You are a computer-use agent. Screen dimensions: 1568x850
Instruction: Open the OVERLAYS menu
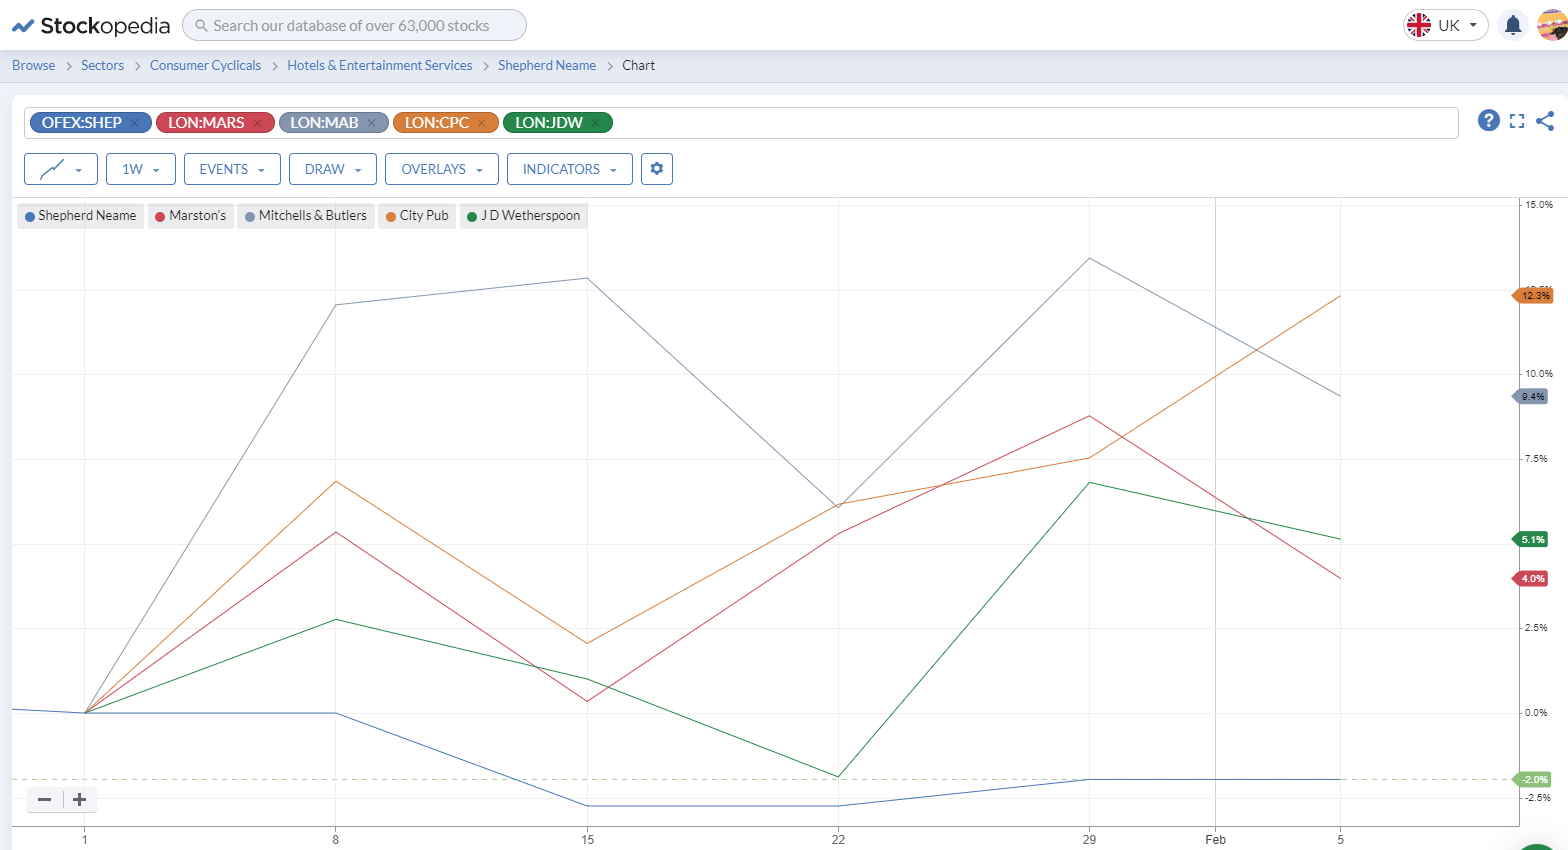tap(442, 169)
